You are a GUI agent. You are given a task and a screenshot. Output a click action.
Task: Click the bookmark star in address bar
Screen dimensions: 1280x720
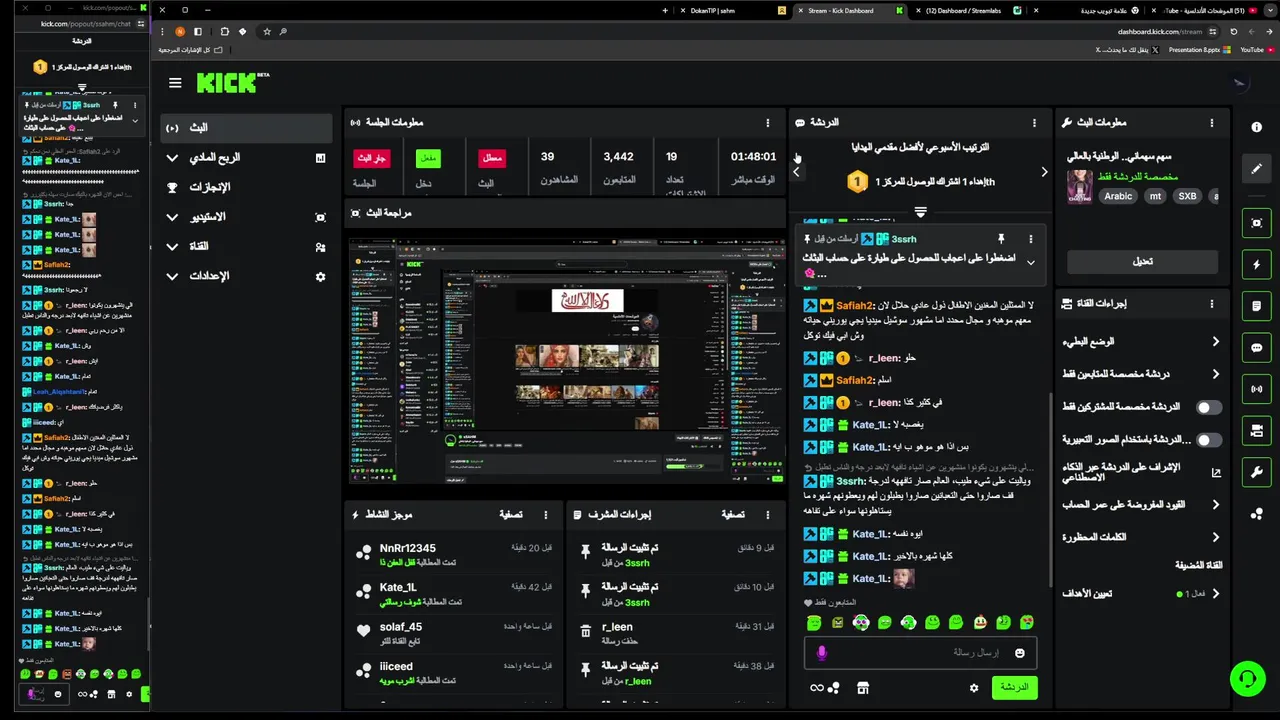click(x=267, y=32)
